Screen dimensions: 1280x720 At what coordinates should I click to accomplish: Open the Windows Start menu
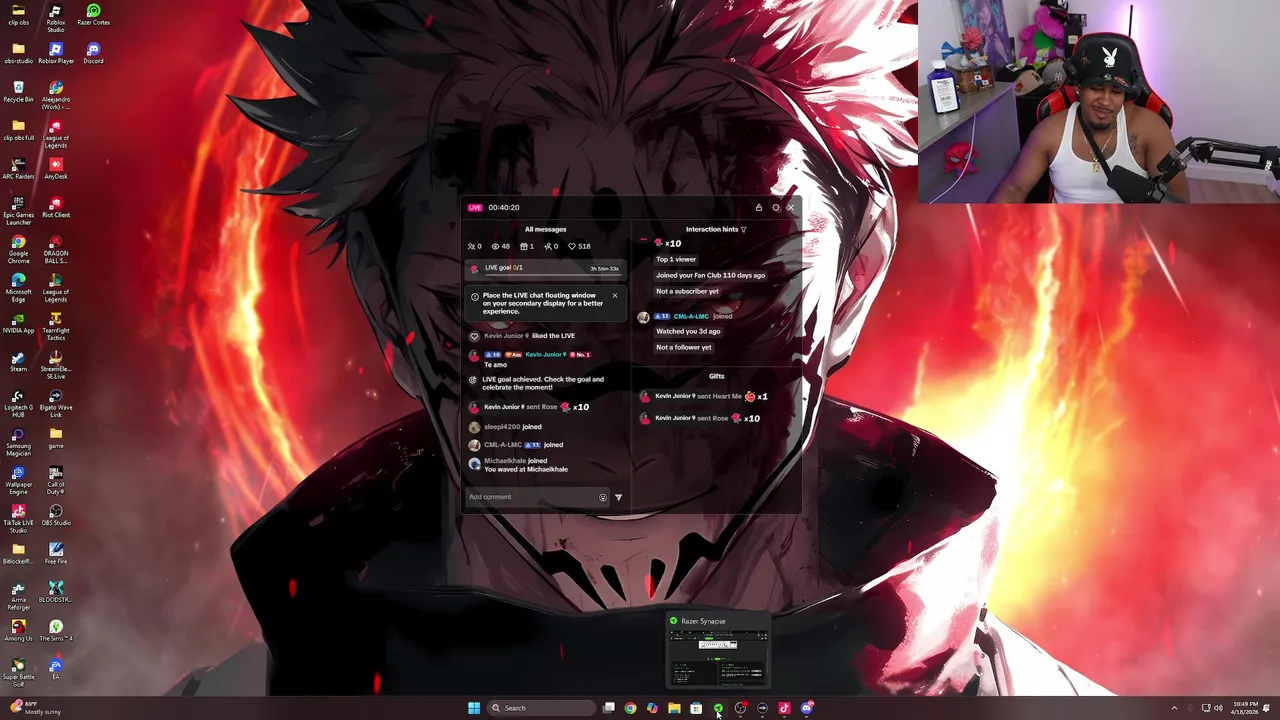(473, 708)
